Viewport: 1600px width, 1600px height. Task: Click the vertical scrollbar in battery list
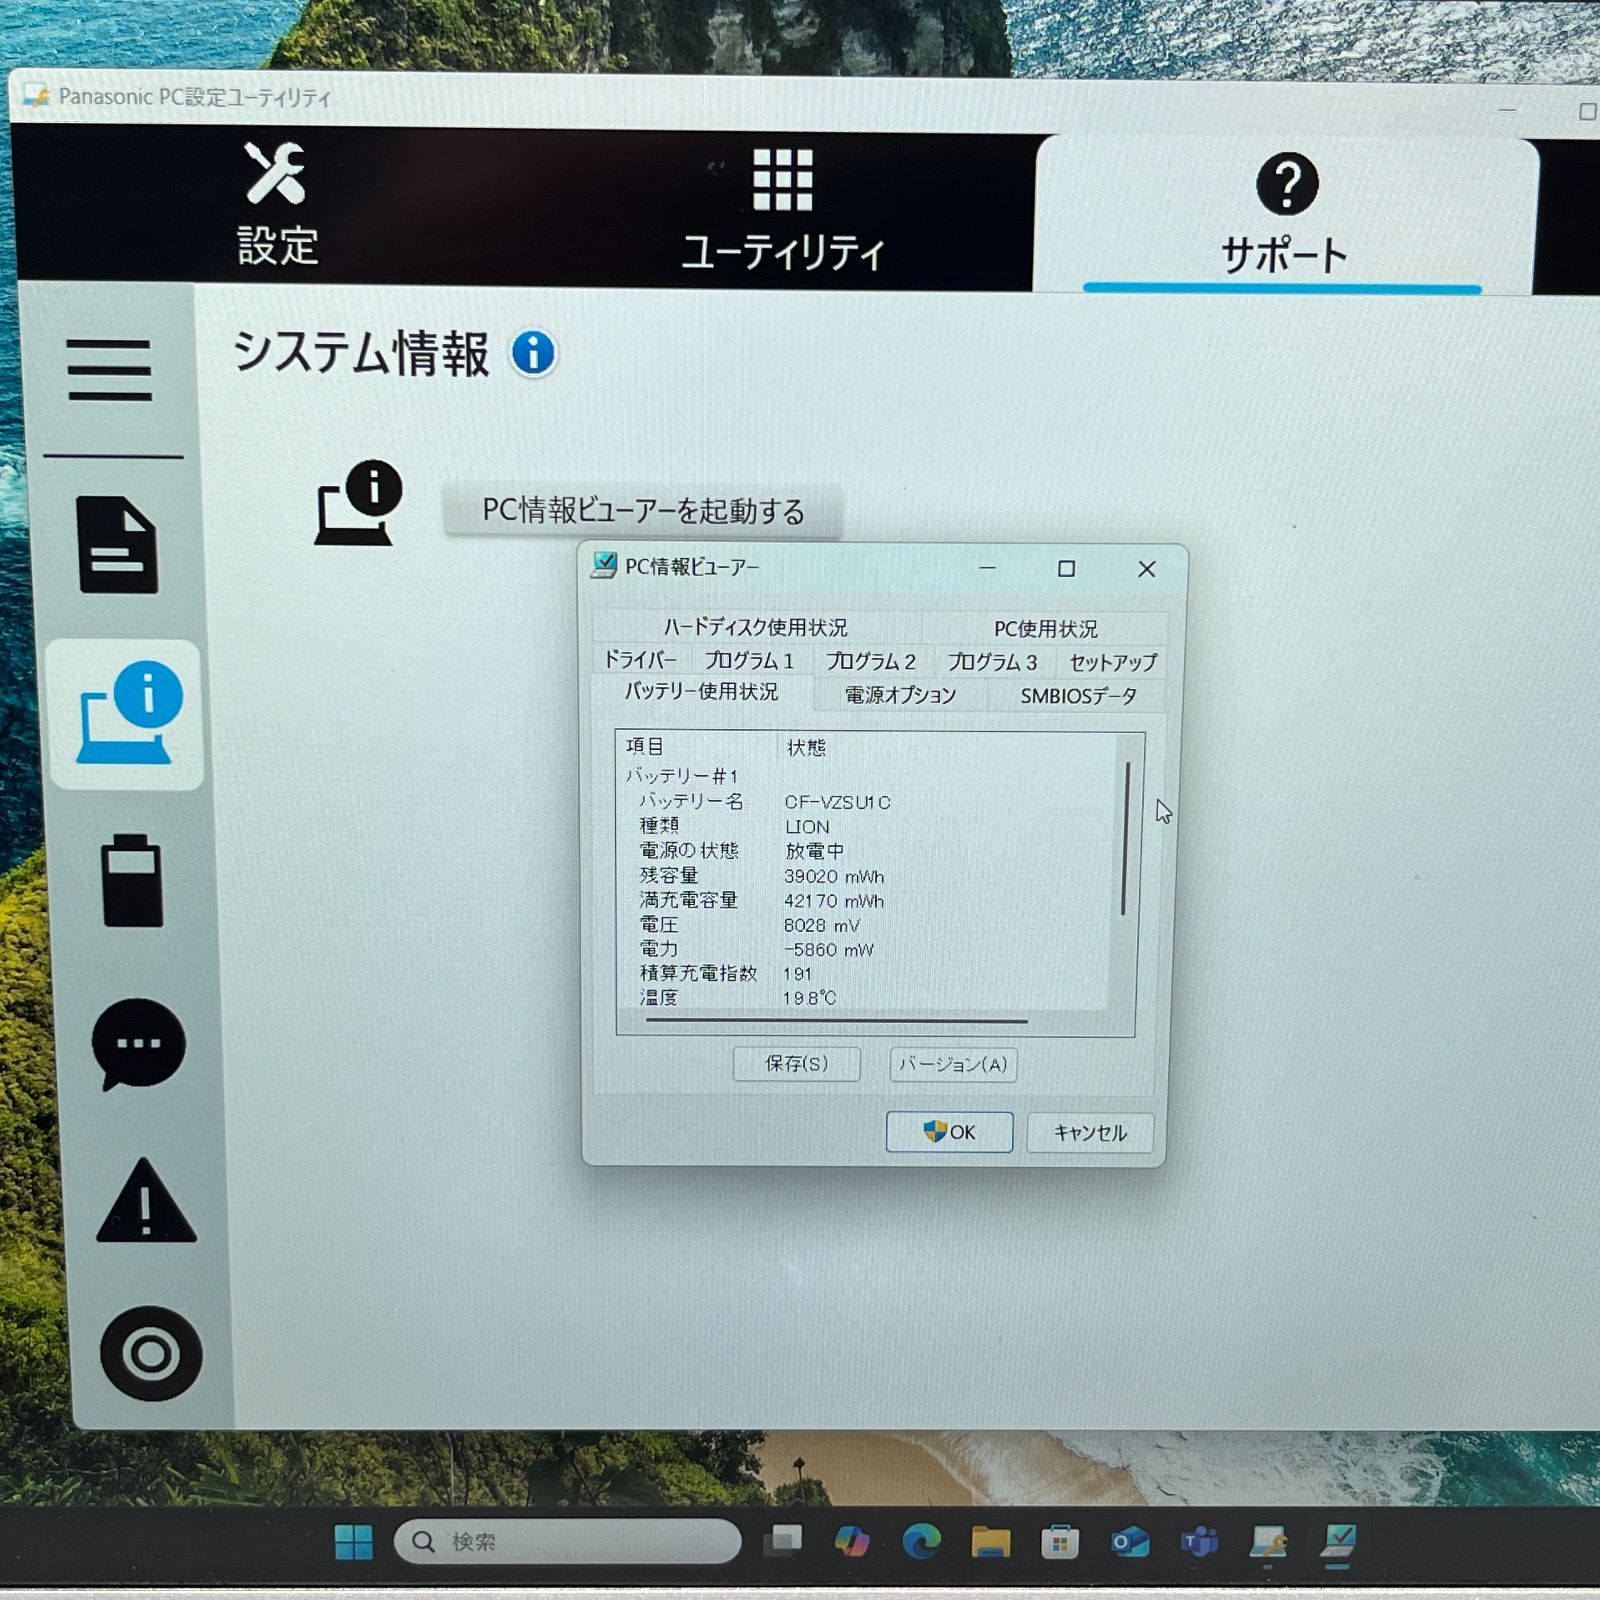click(x=1127, y=839)
